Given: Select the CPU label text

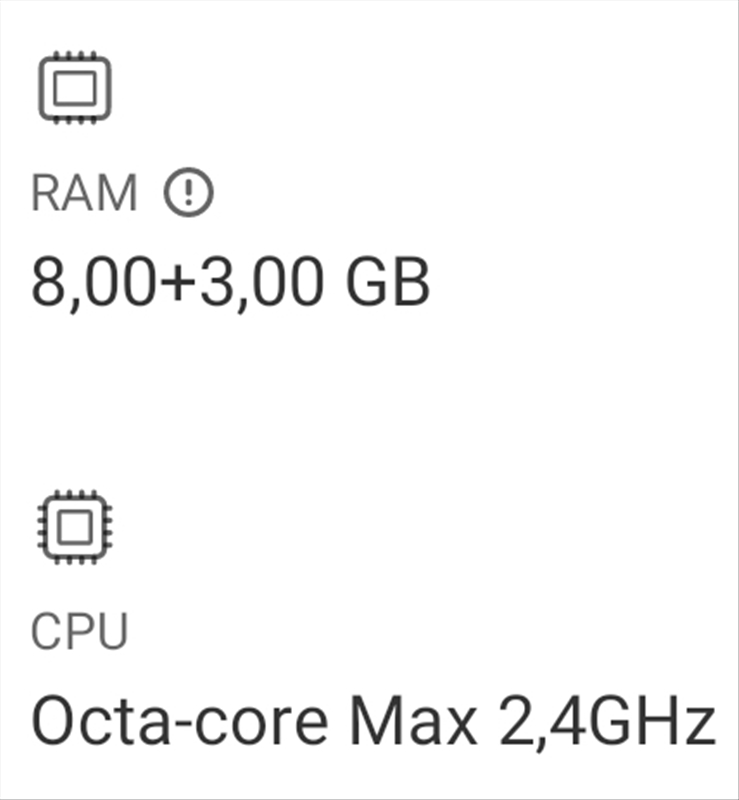Looking at the screenshot, I should coord(80,632).
